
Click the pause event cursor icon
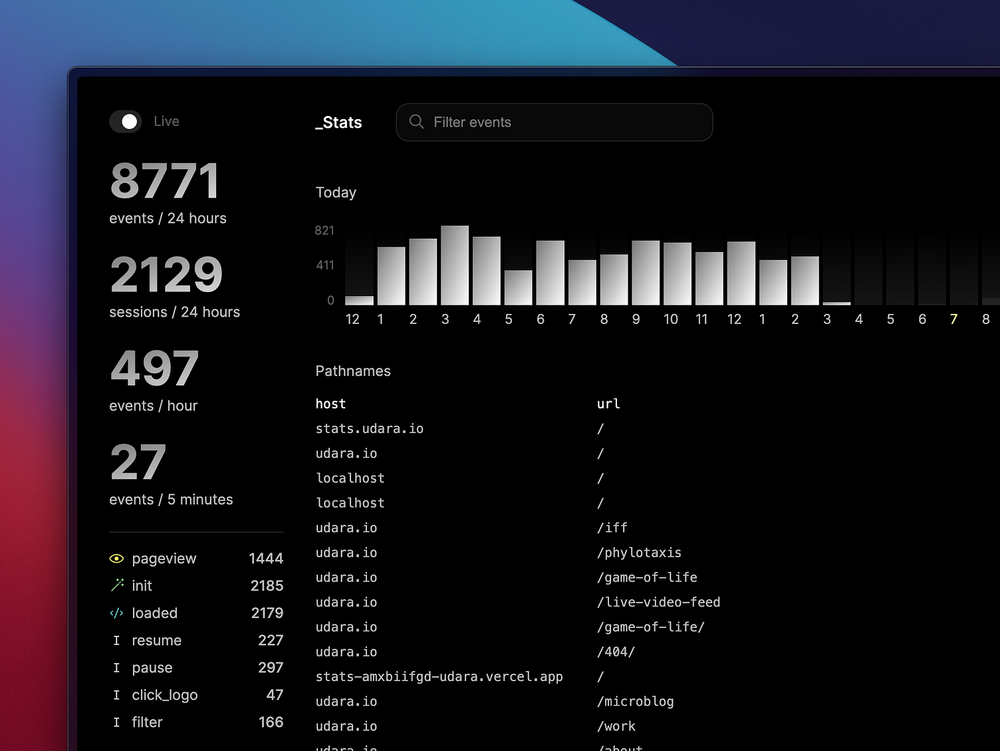pos(117,668)
